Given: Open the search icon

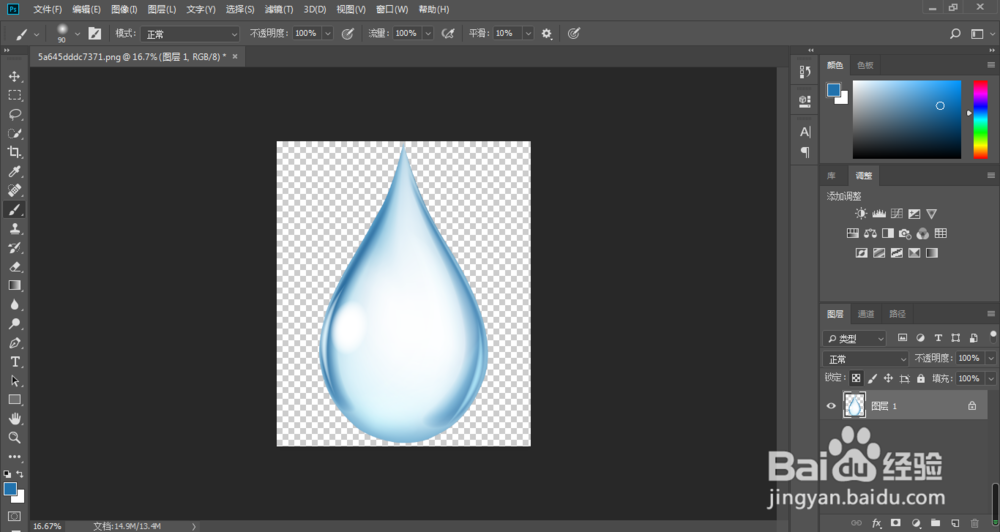Looking at the screenshot, I should click(955, 34).
